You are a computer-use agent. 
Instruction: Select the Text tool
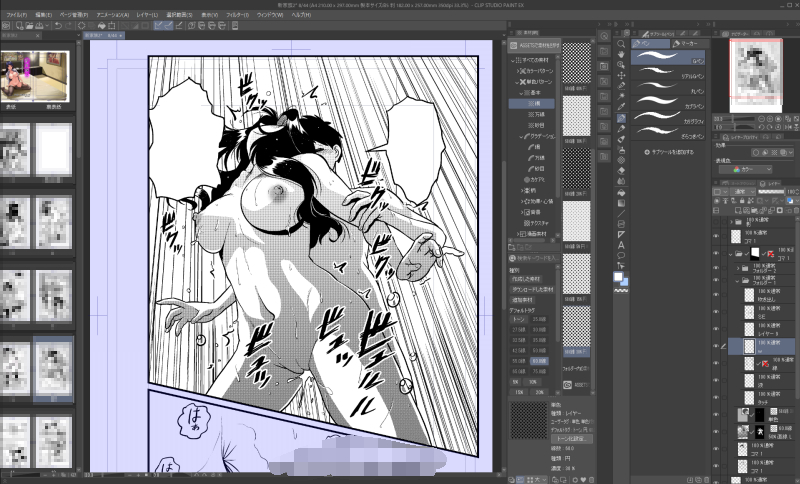pos(621,245)
